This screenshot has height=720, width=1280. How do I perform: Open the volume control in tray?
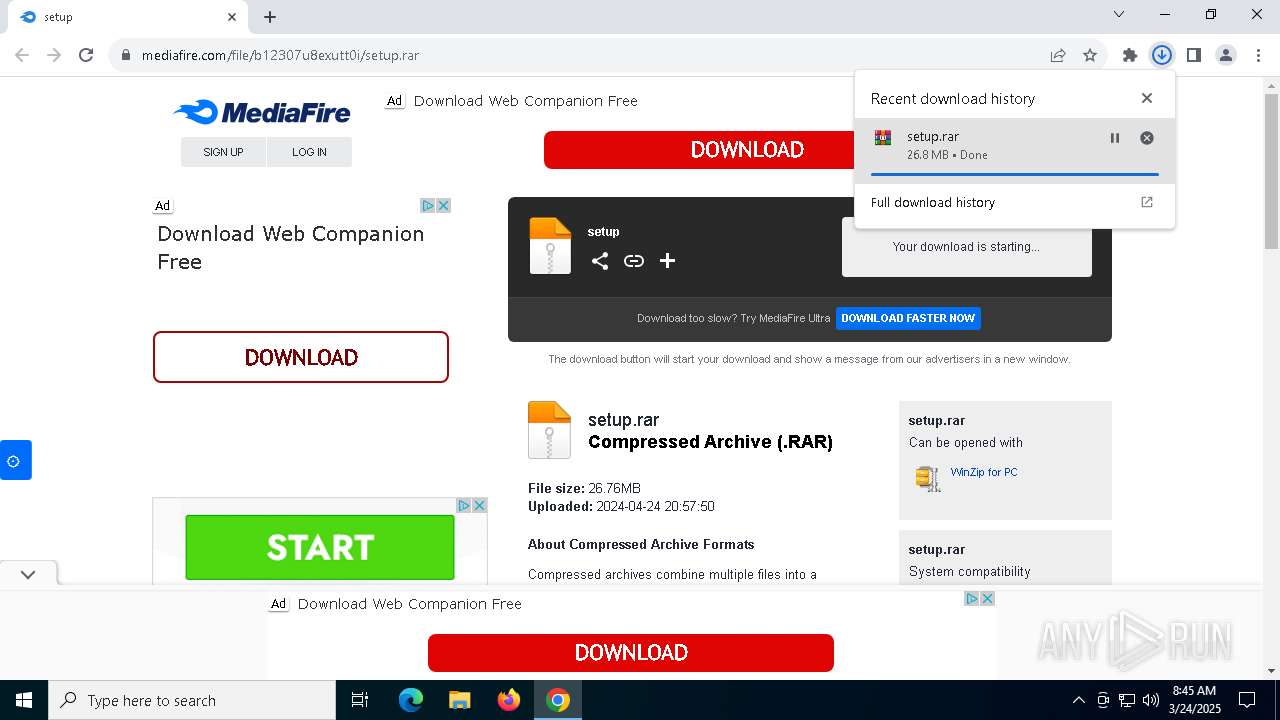(x=1151, y=700)
